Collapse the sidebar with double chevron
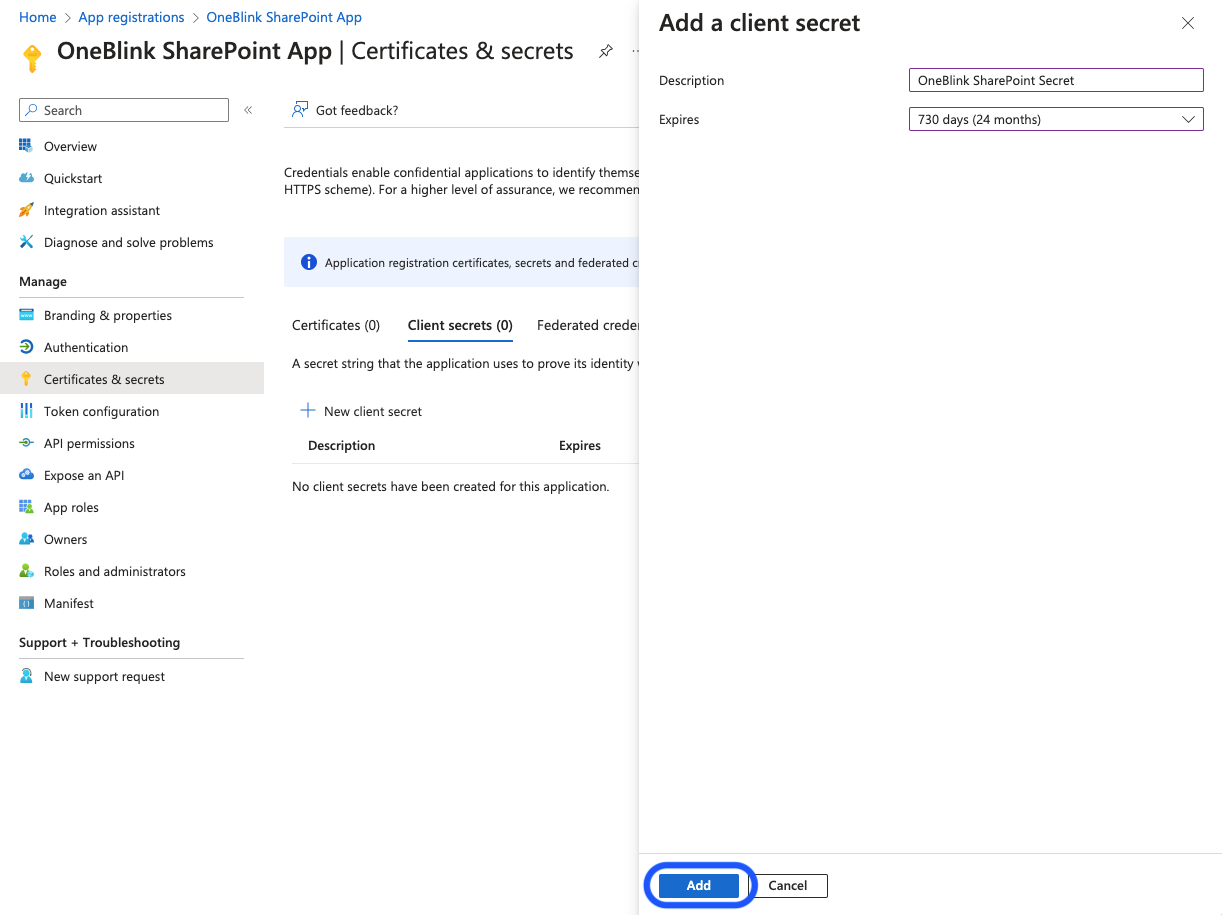The width and height of the screenshot is (1222, 915). point(248,110)
